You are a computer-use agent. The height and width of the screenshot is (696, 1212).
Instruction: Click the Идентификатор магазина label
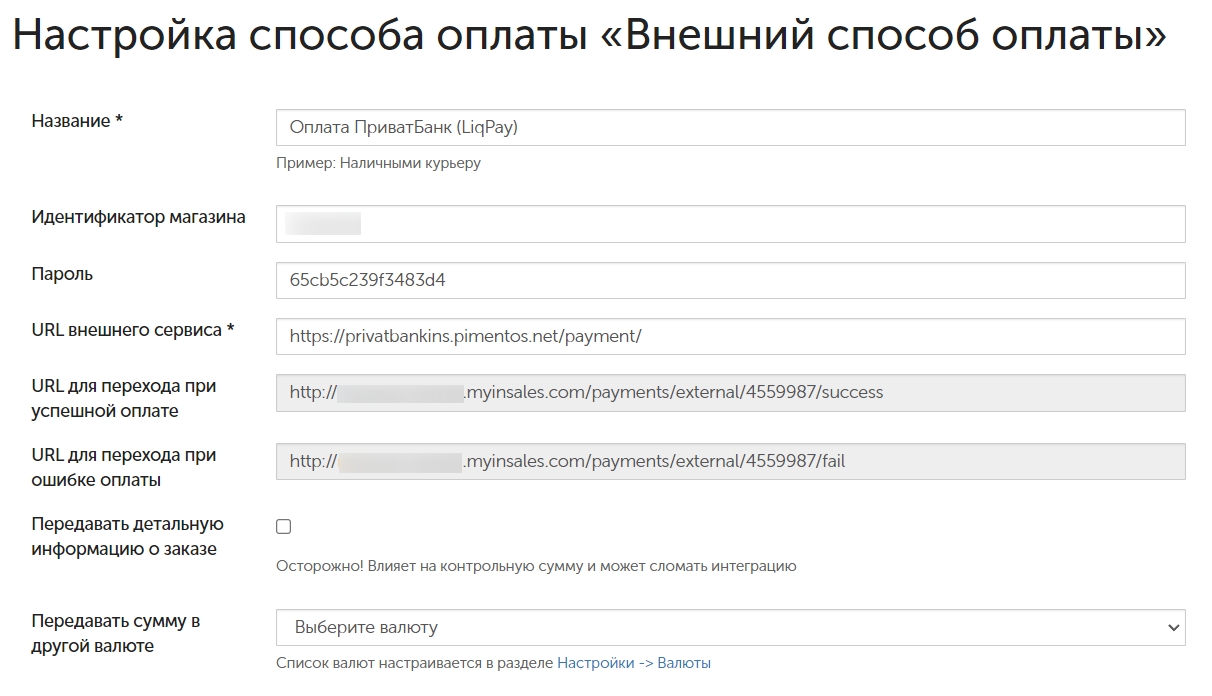coord(138,217)
